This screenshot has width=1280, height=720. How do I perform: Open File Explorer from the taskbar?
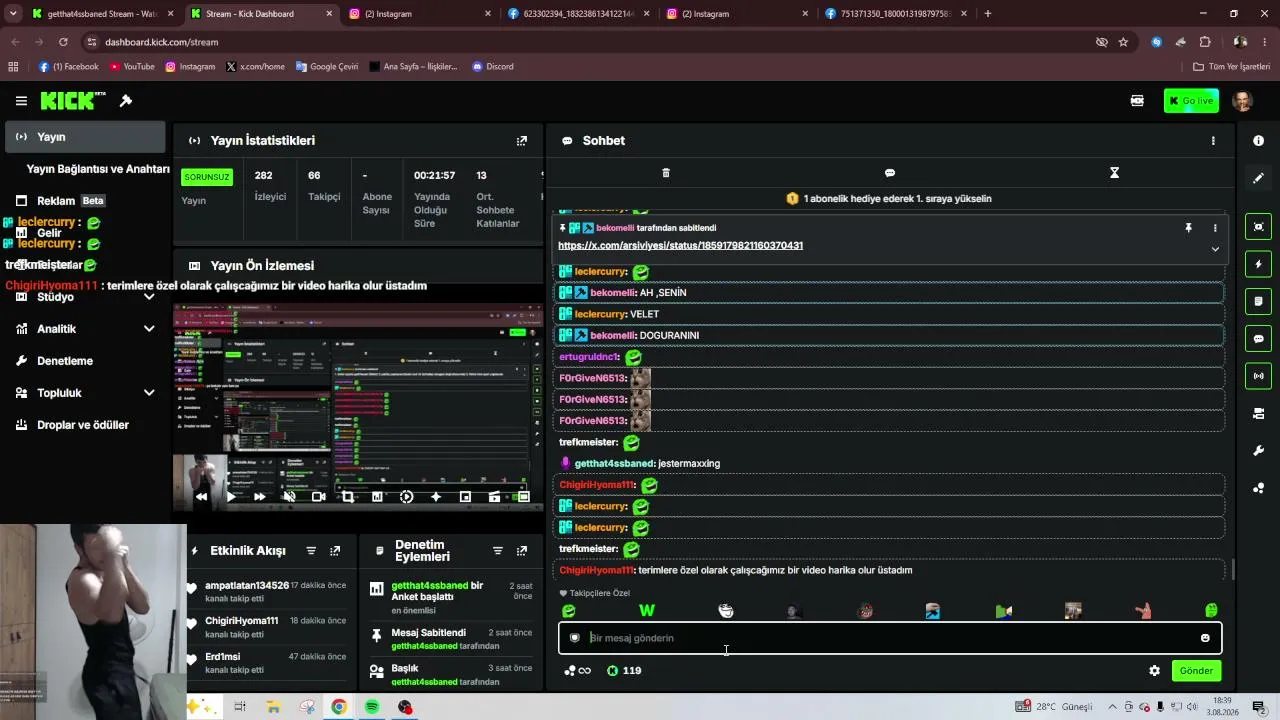(x=273, y=707)
